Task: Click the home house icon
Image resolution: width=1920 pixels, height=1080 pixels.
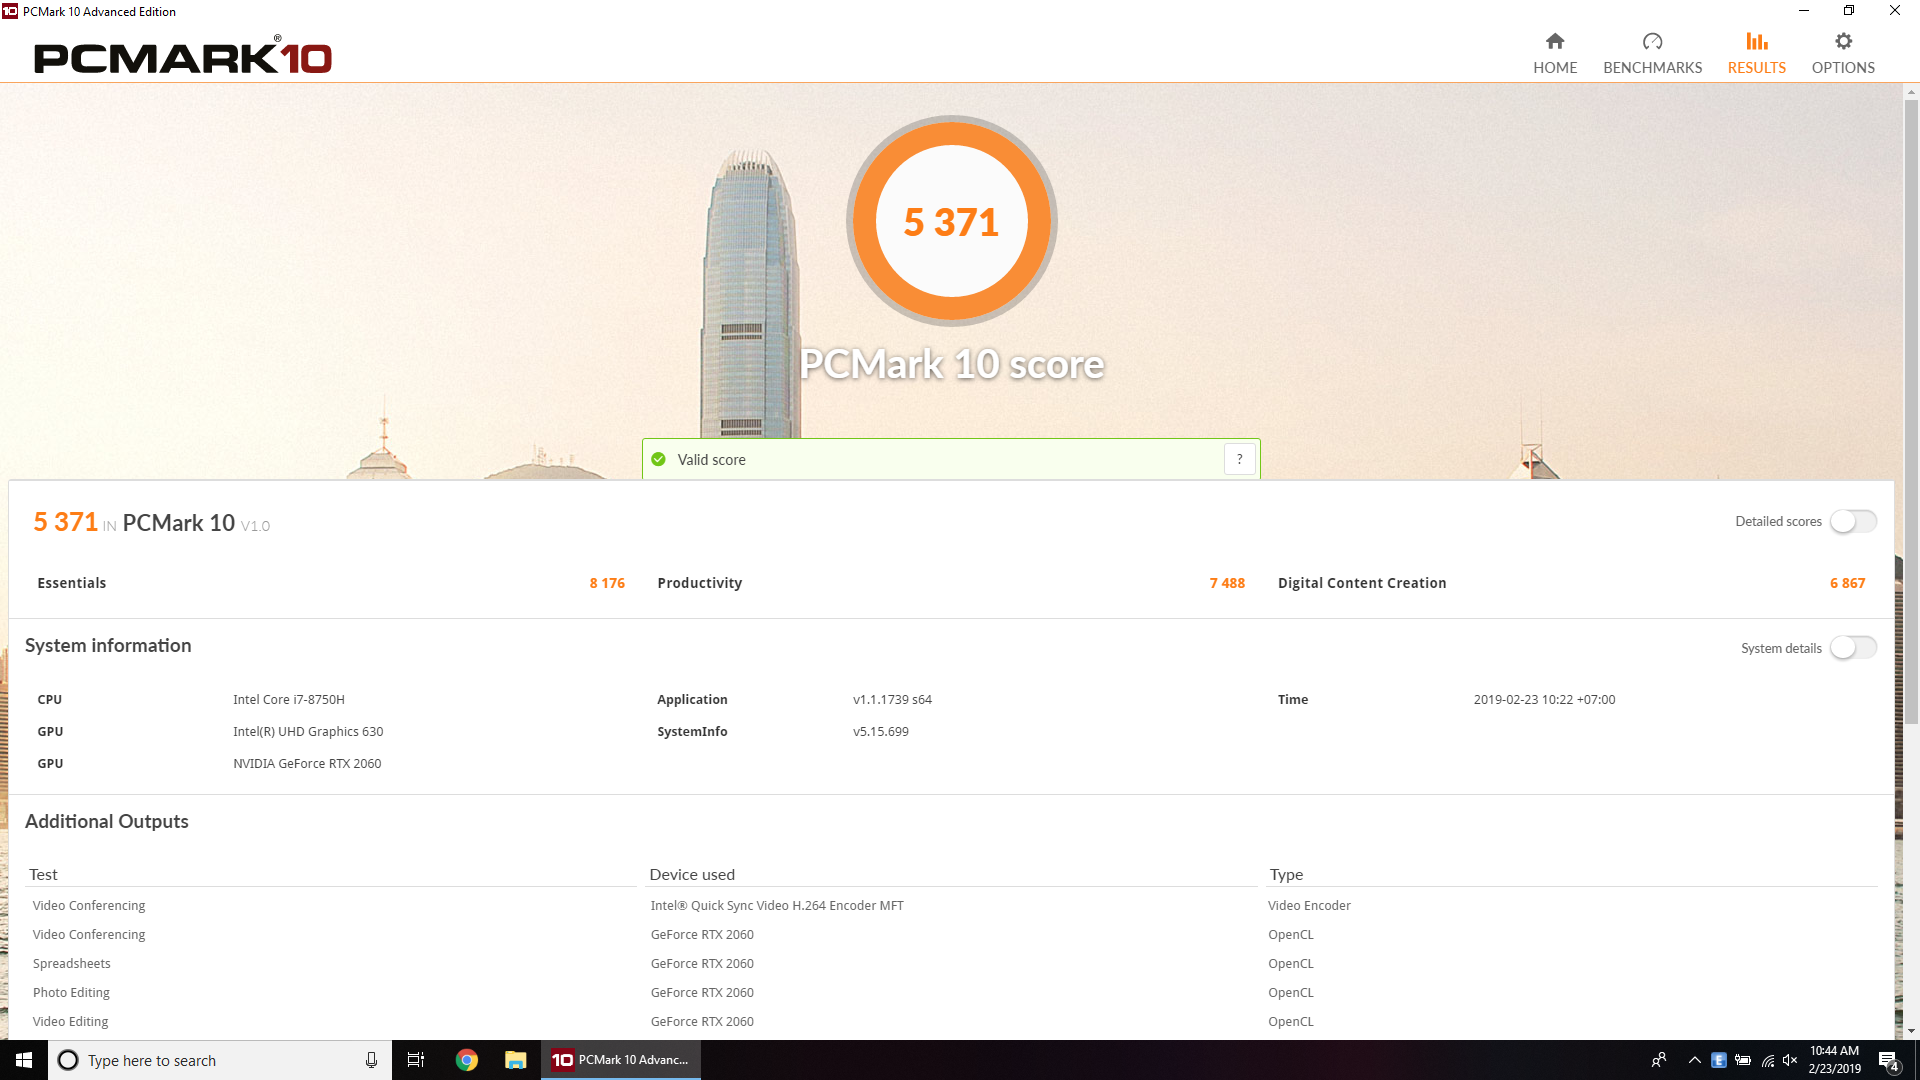Action: pos(1555,41)
